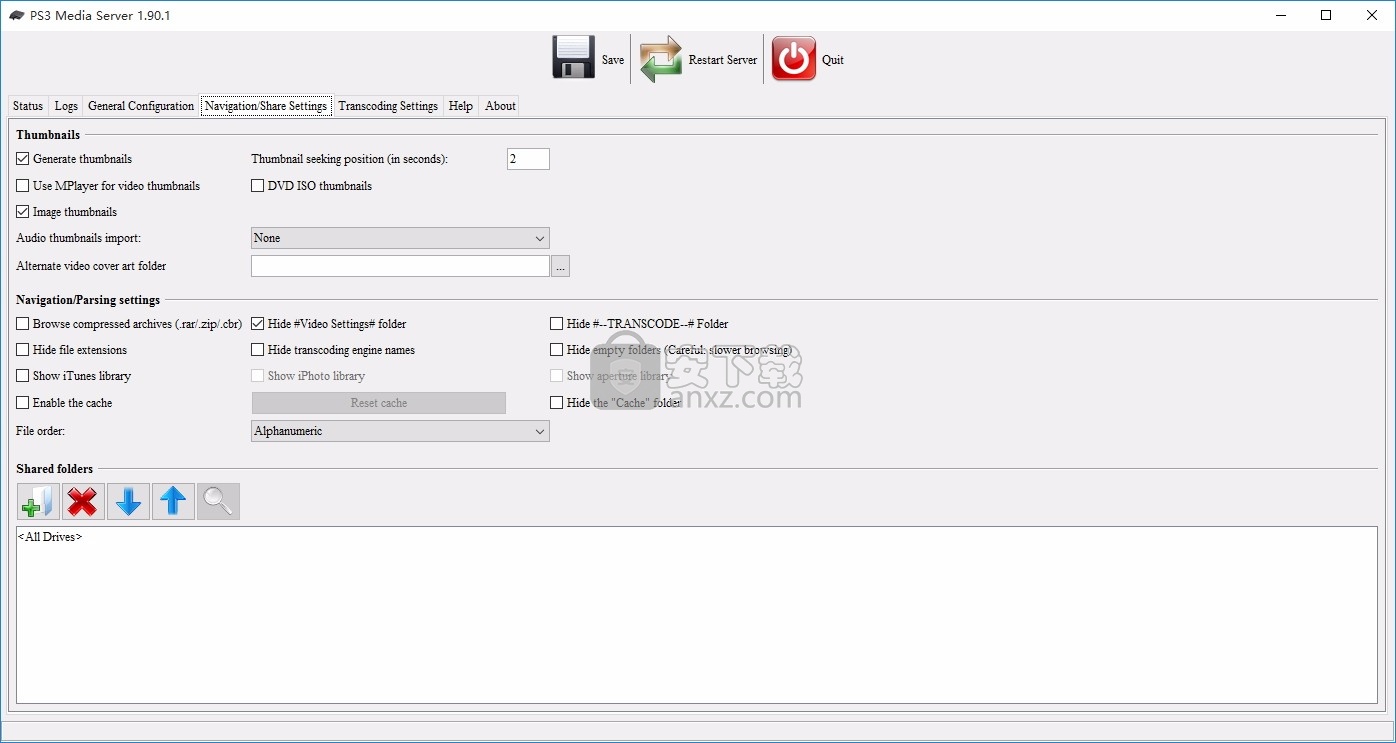Screen dimensions: 1396x743
Task: Switch to the About tab
Action: click(x=500, y=106)
